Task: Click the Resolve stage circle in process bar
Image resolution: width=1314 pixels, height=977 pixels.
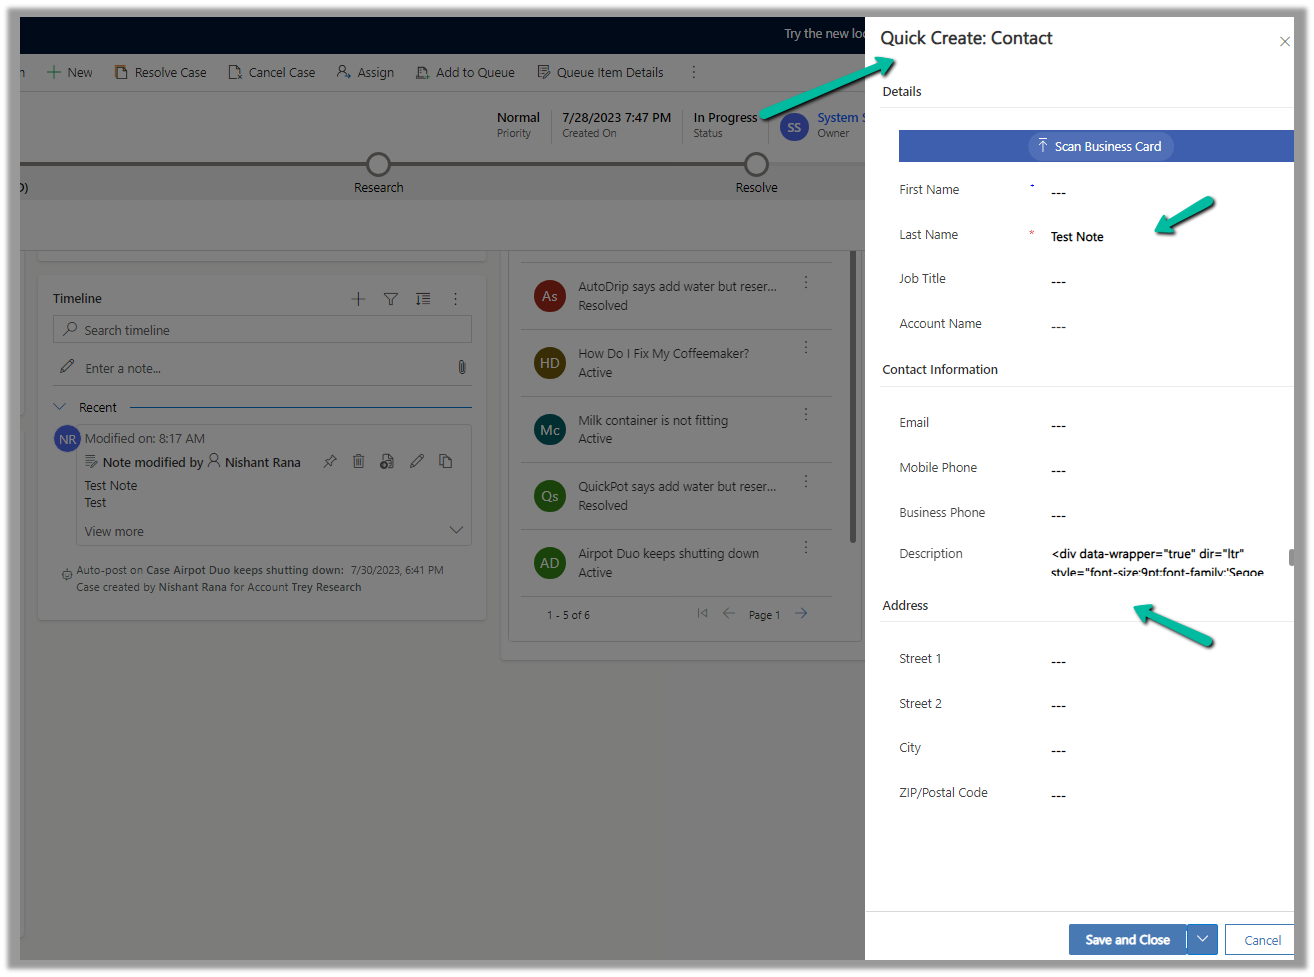Action: coord(756,164)
